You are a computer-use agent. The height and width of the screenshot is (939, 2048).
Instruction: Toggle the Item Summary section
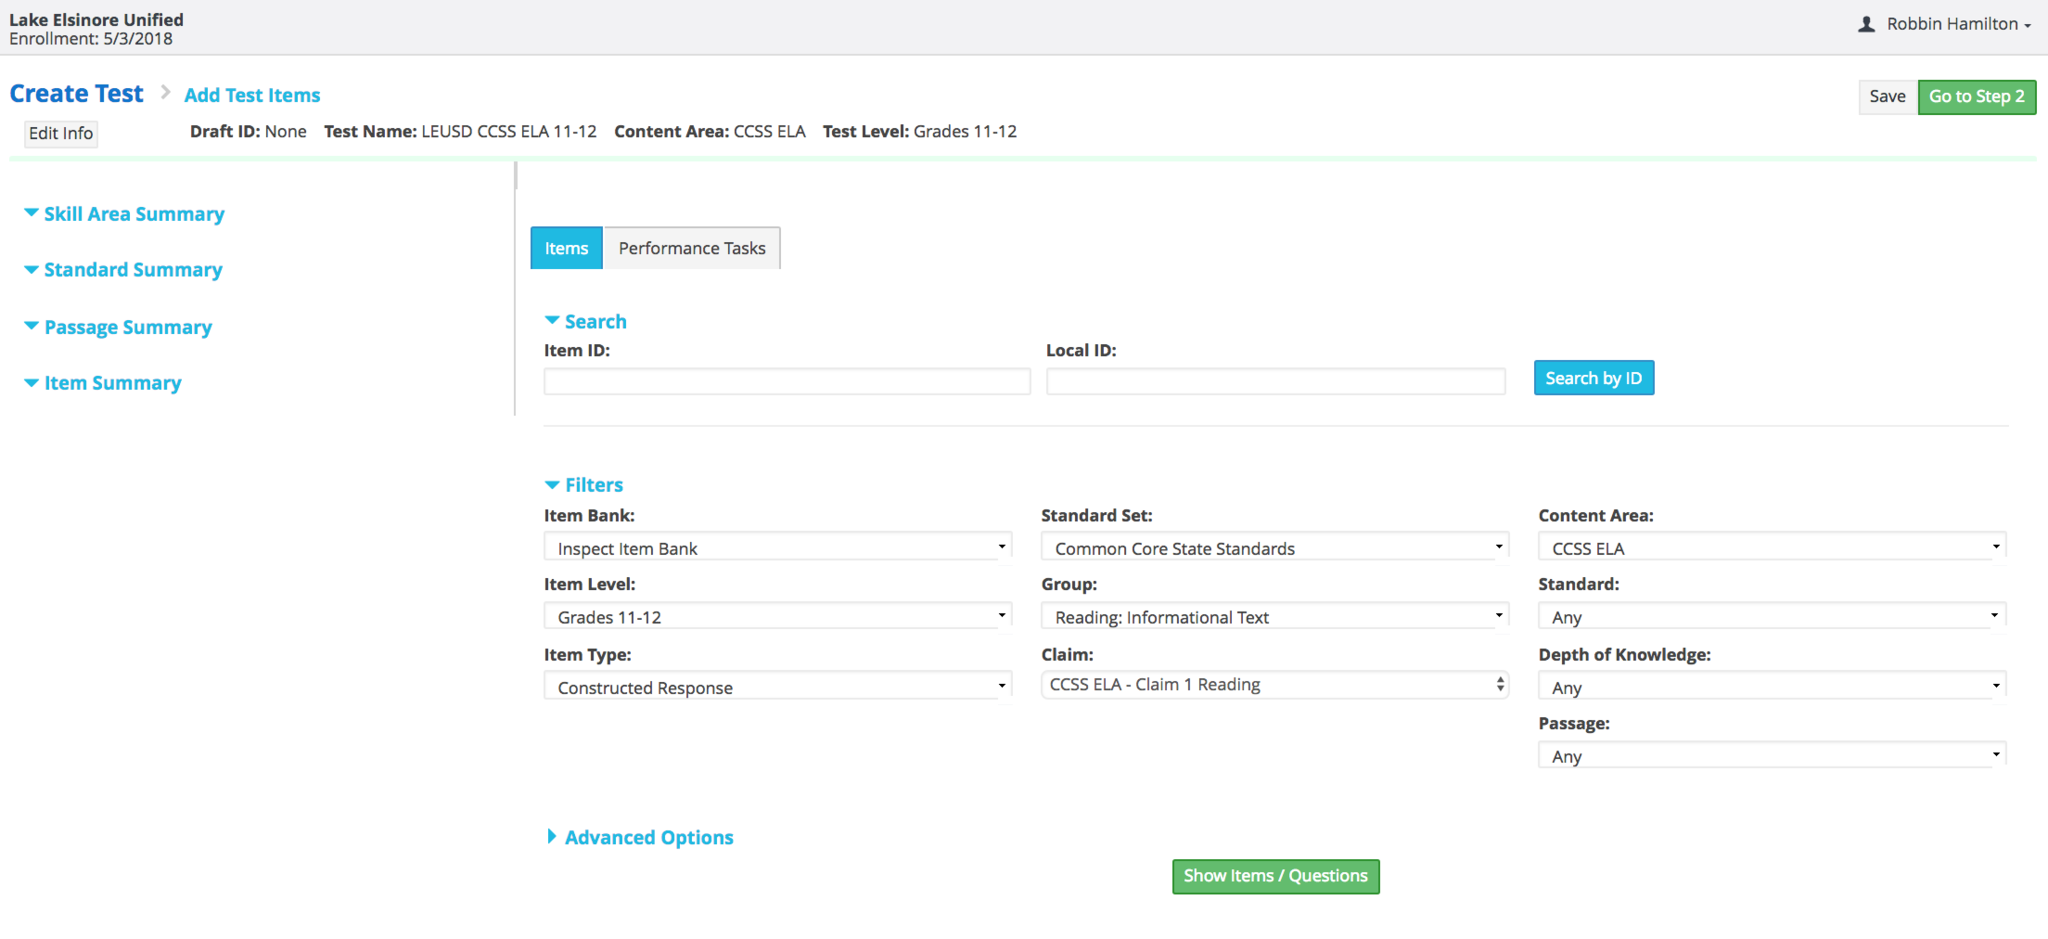(103, 383)
